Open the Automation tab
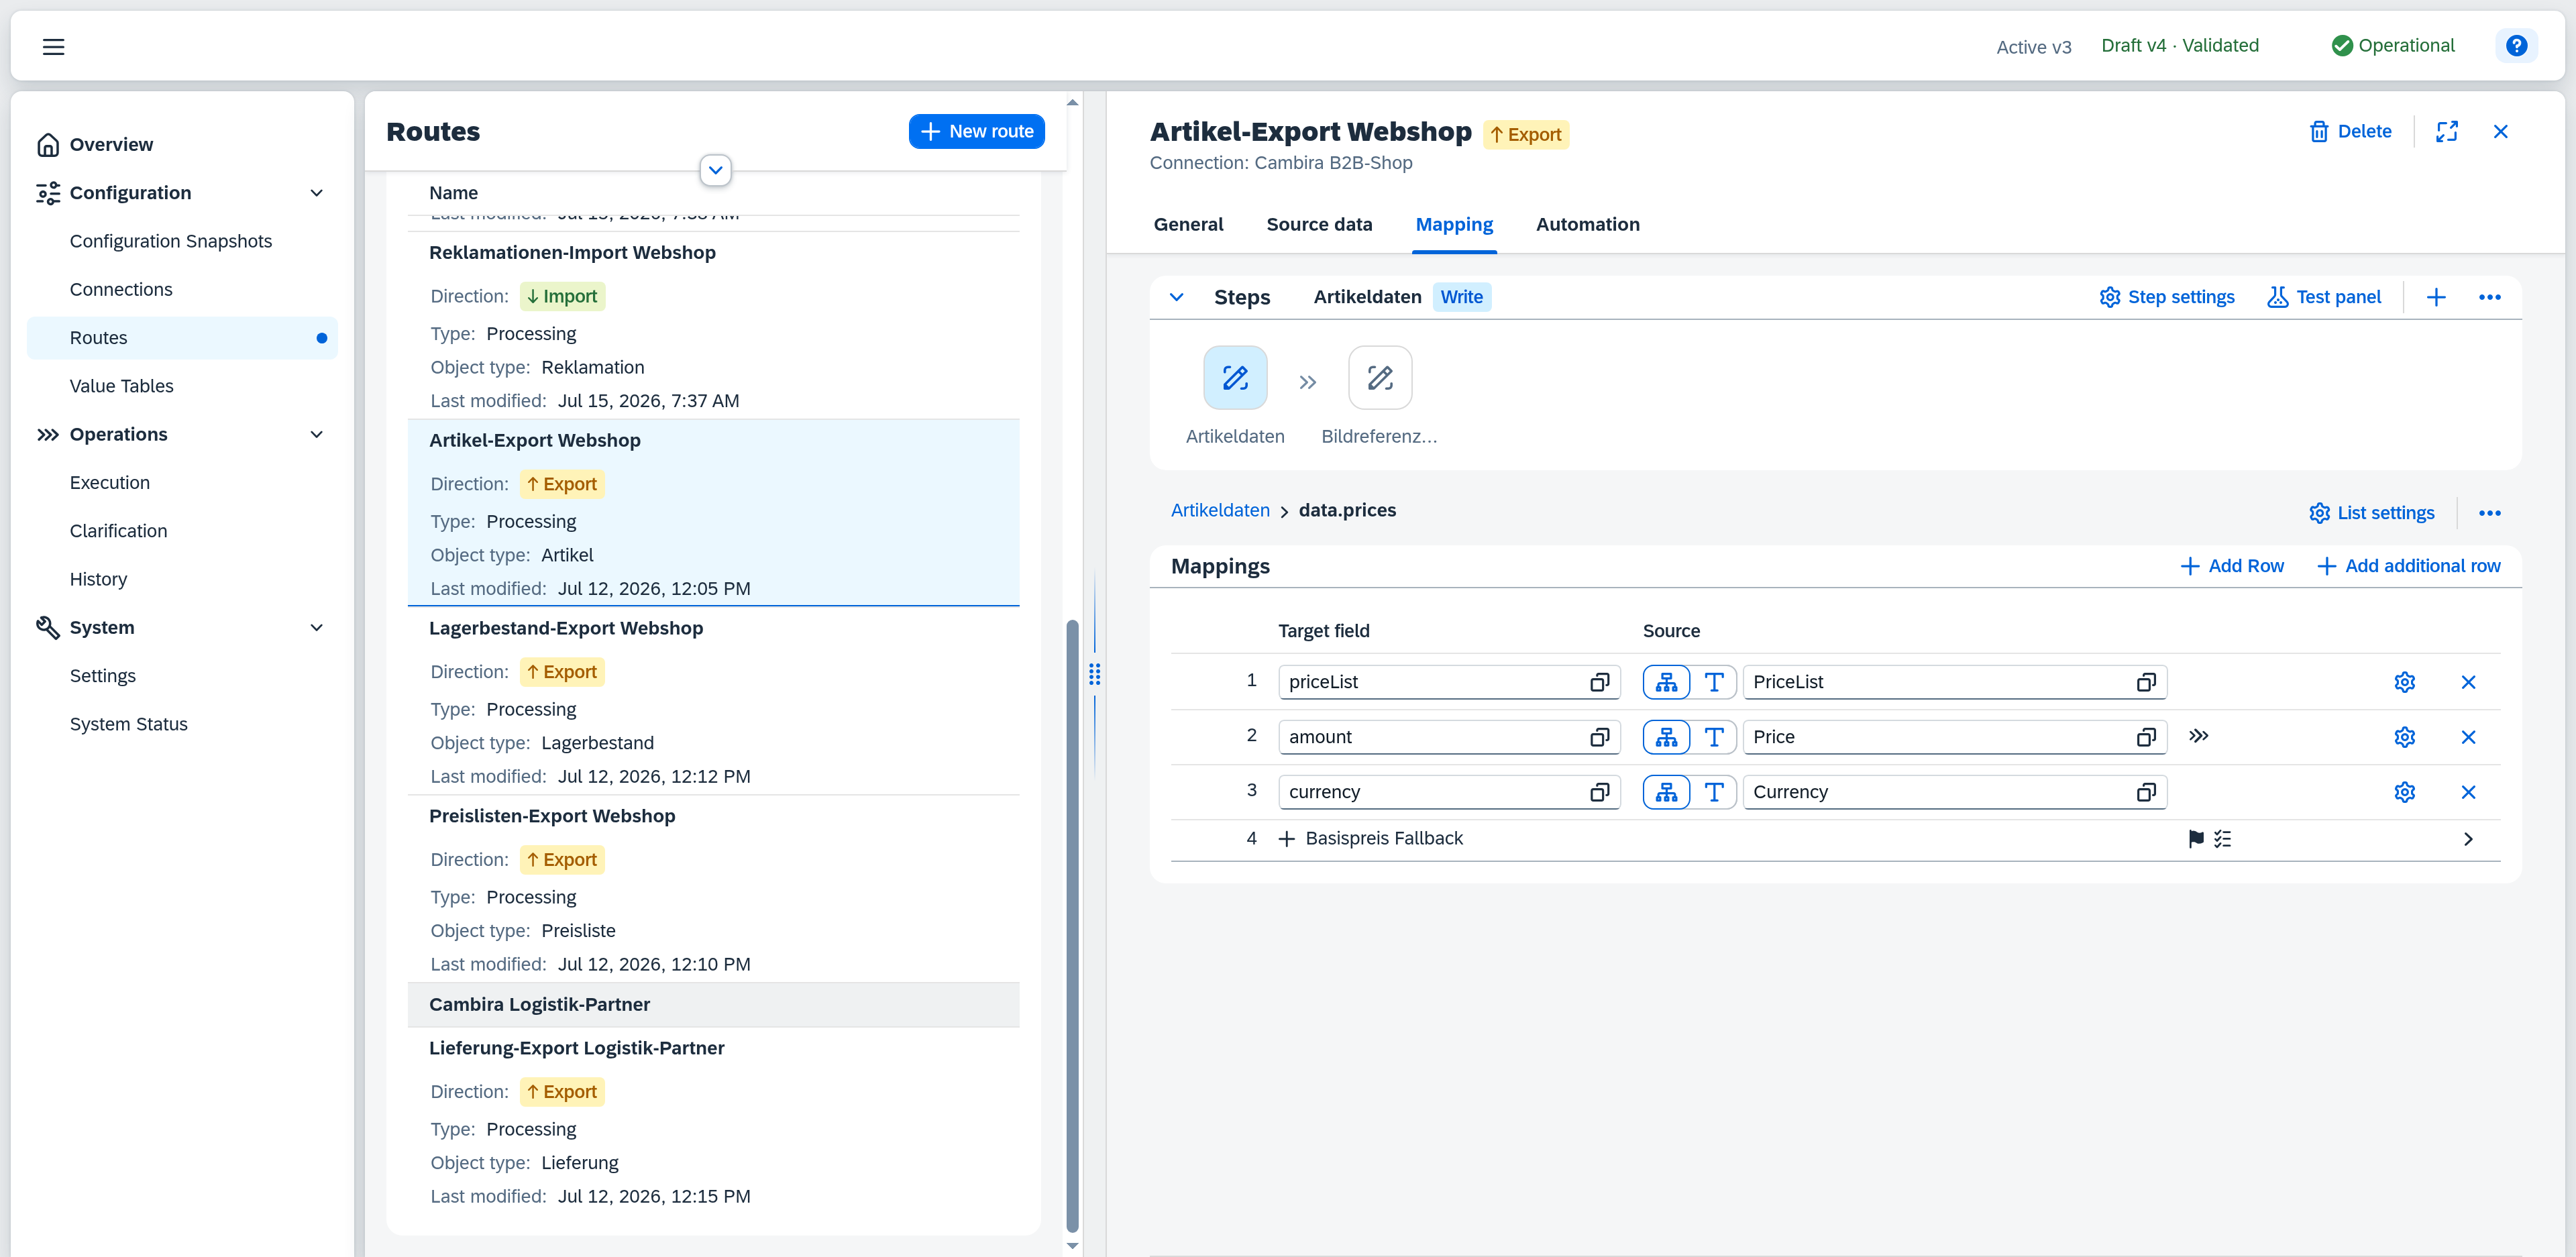2576x1257 pixels. point(1587,224)
